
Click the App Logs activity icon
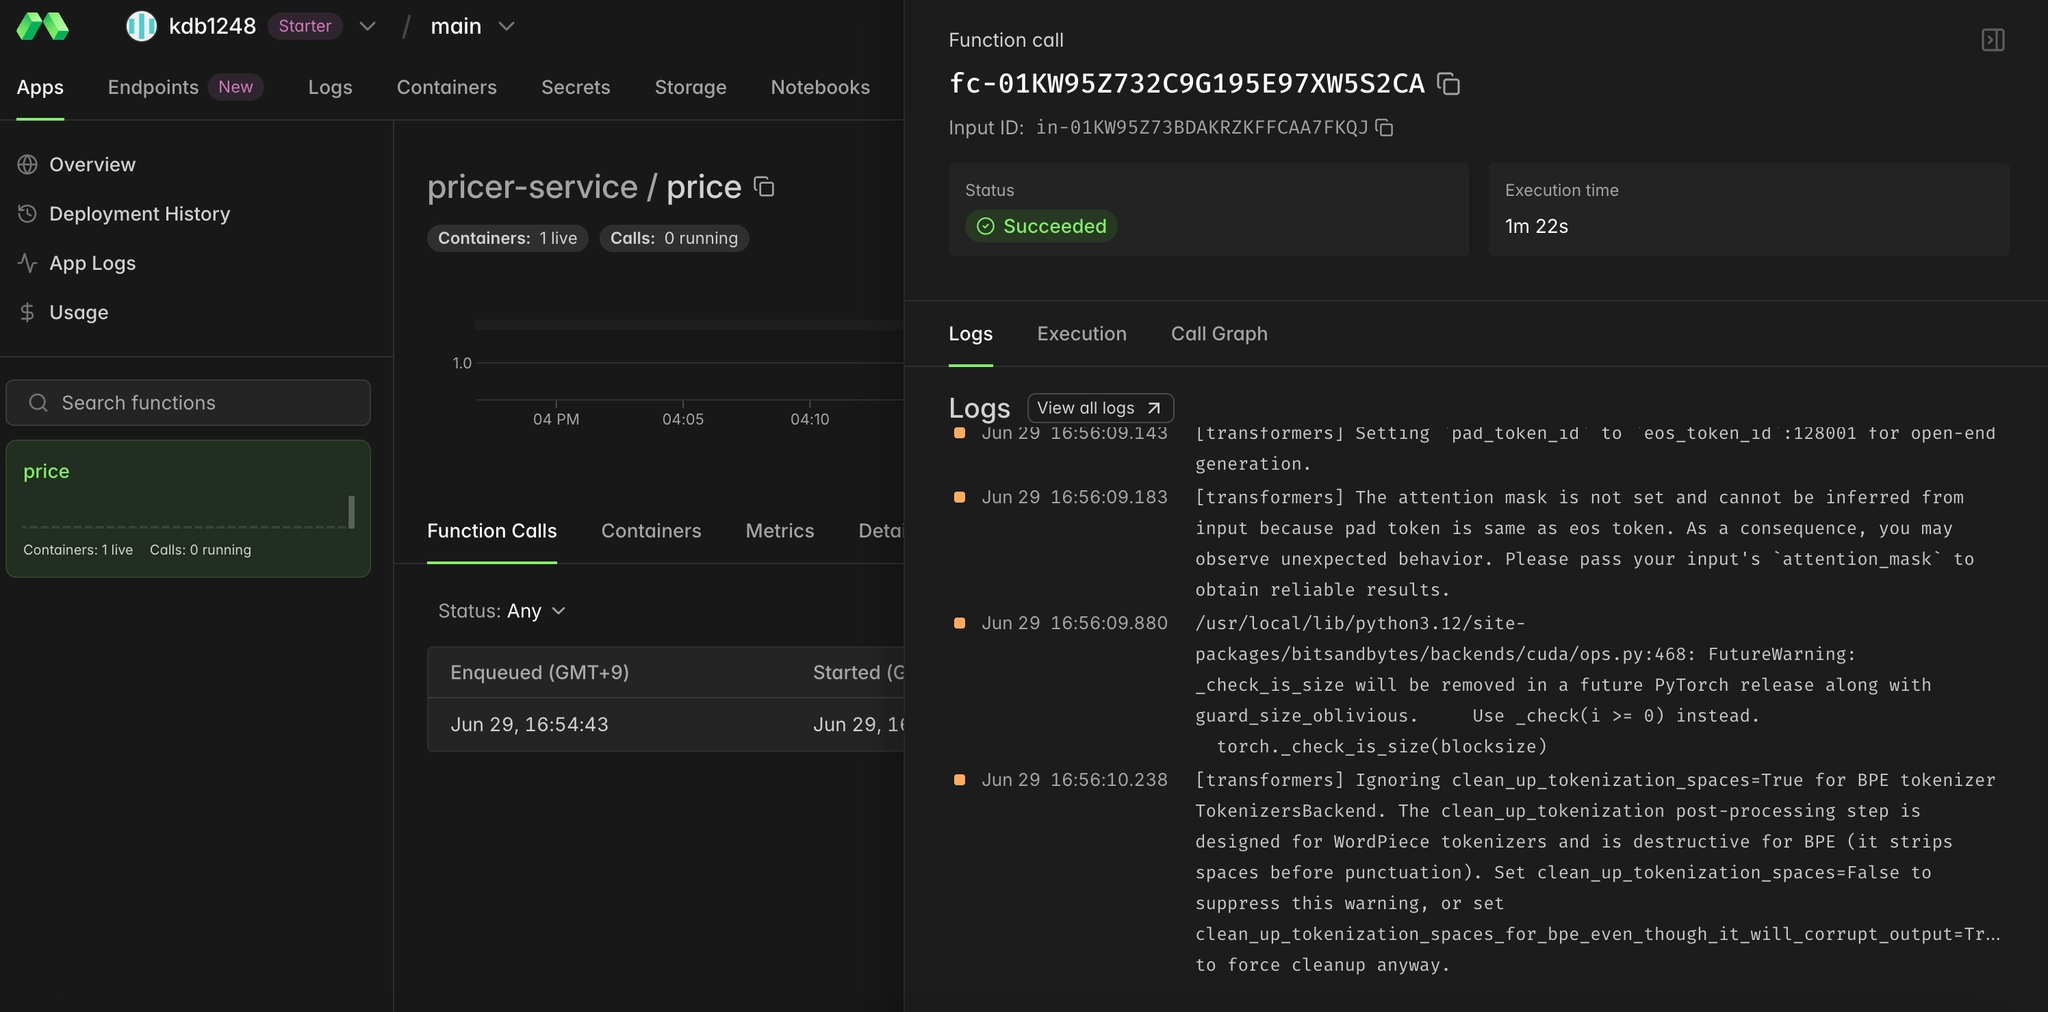(x=28, y=263)
